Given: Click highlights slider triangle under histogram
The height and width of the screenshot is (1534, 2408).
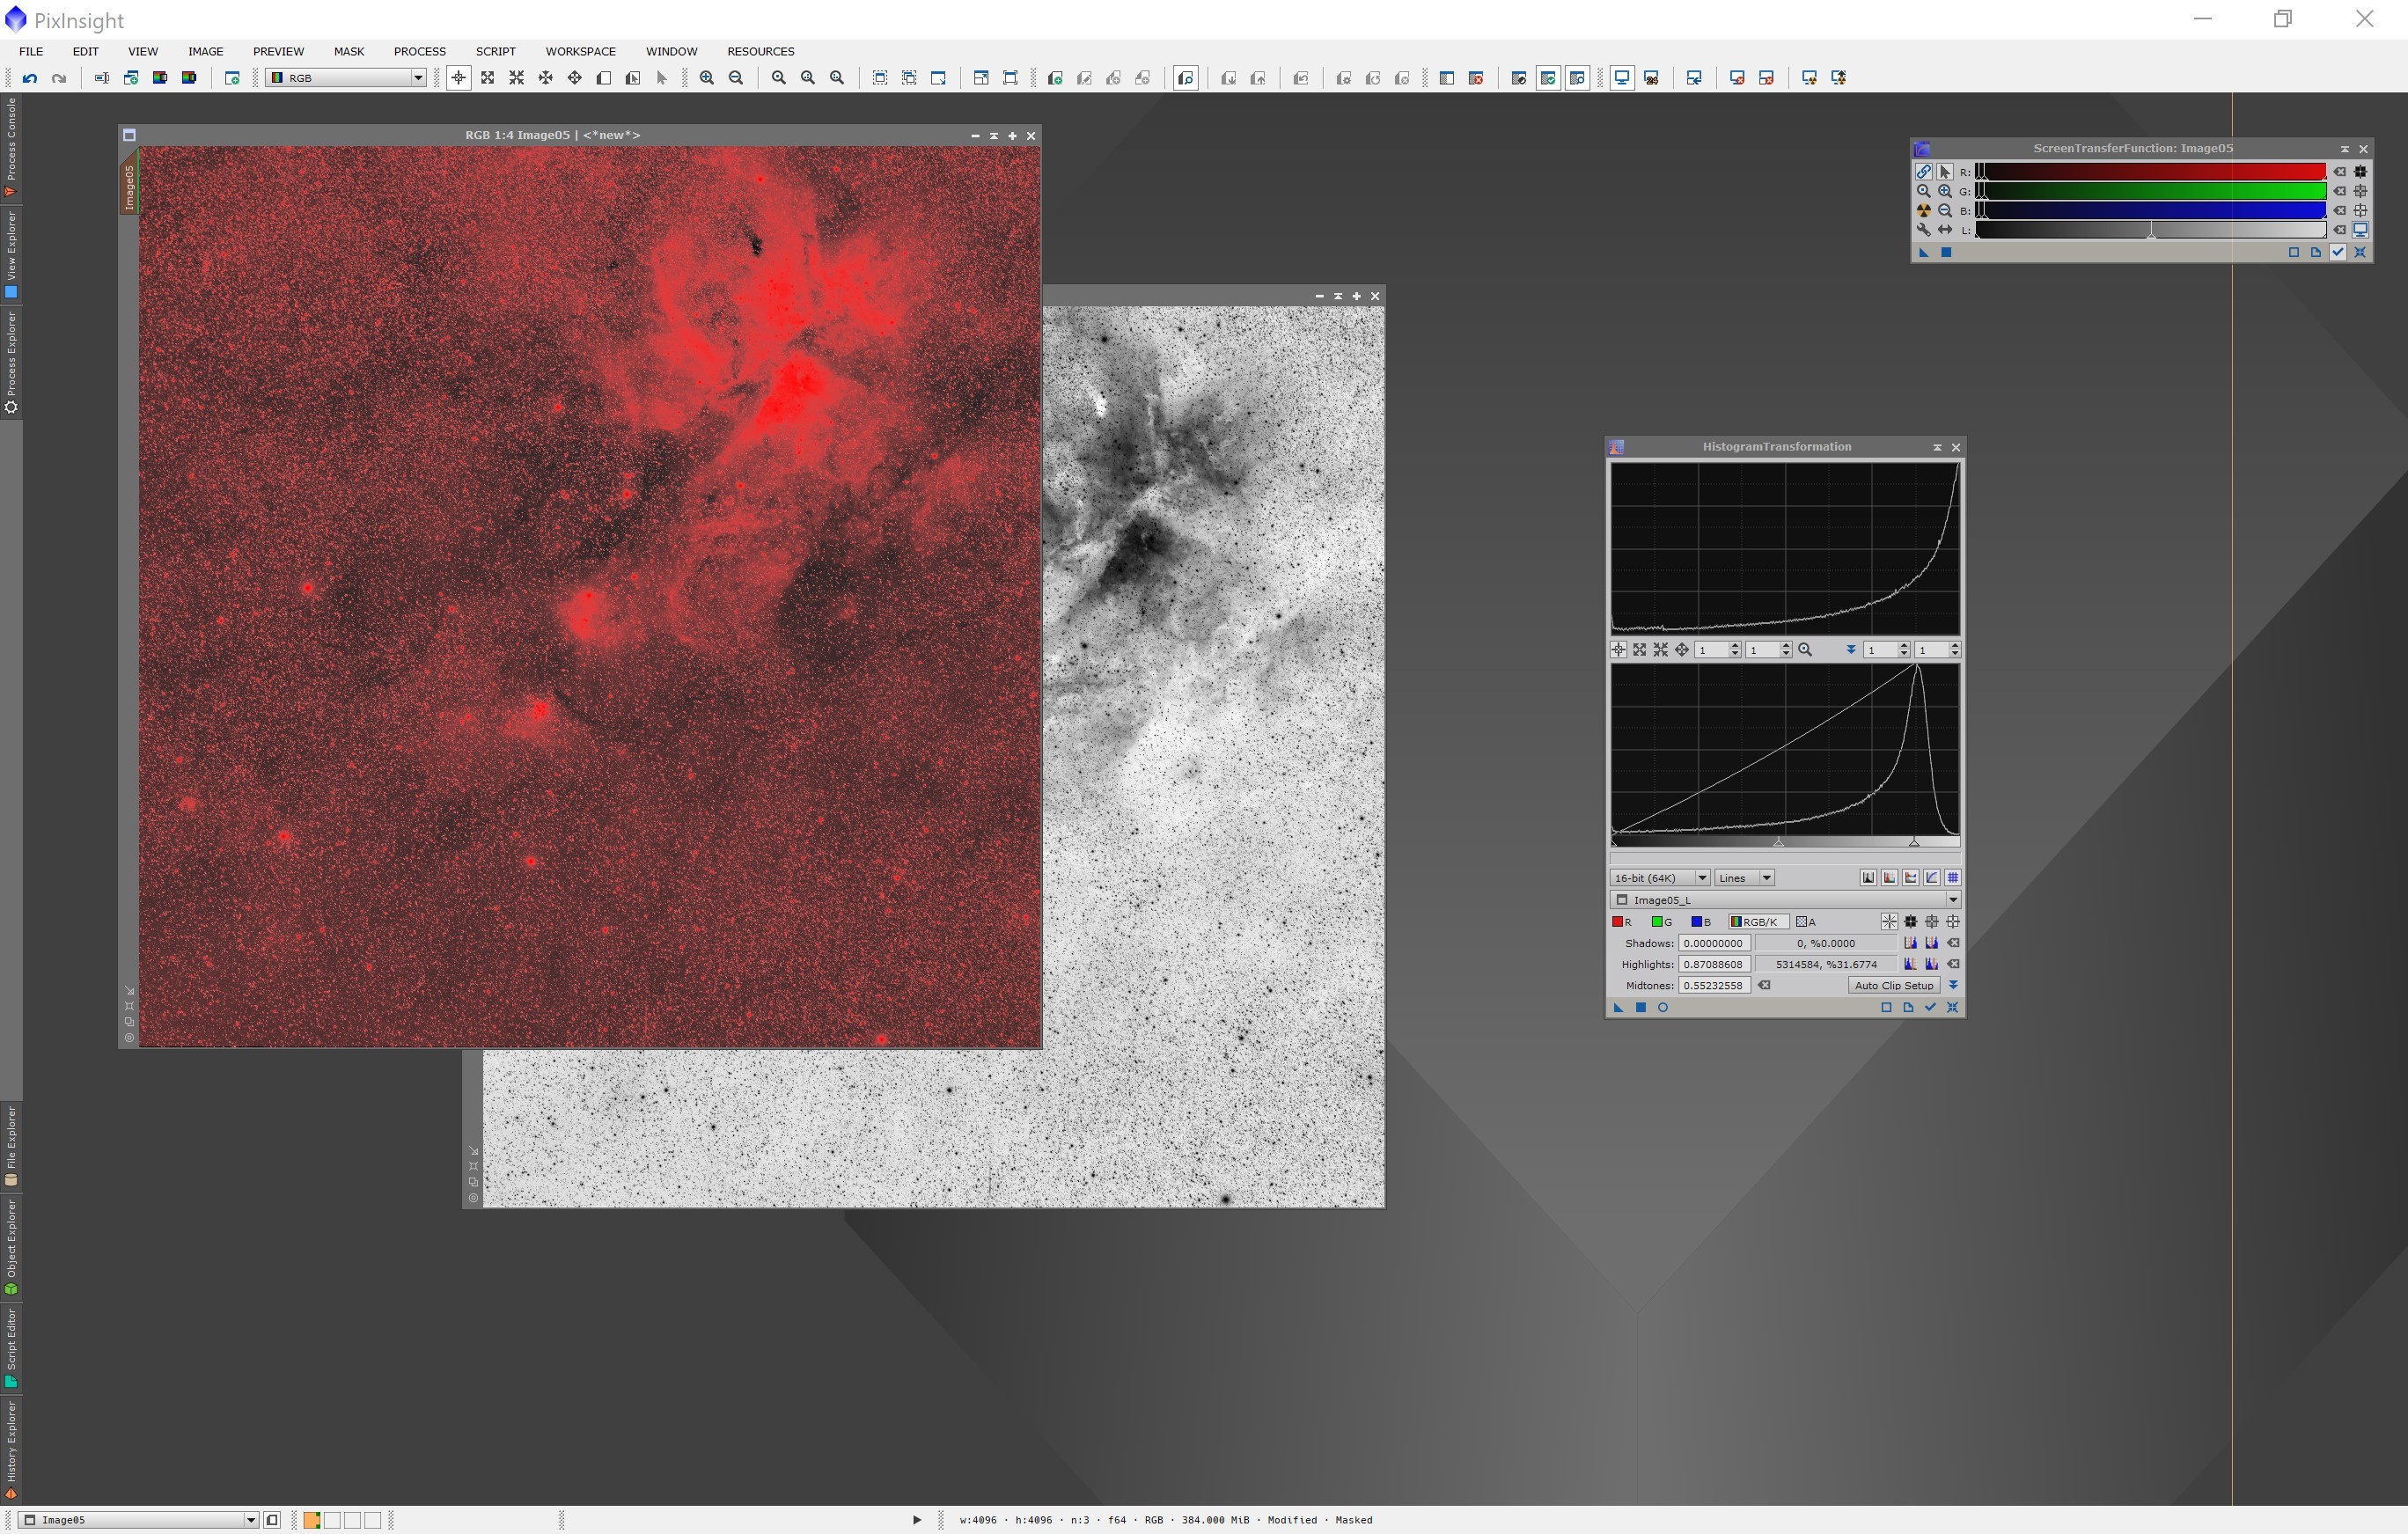Looking at the screenshot, I should (1914, 843).
